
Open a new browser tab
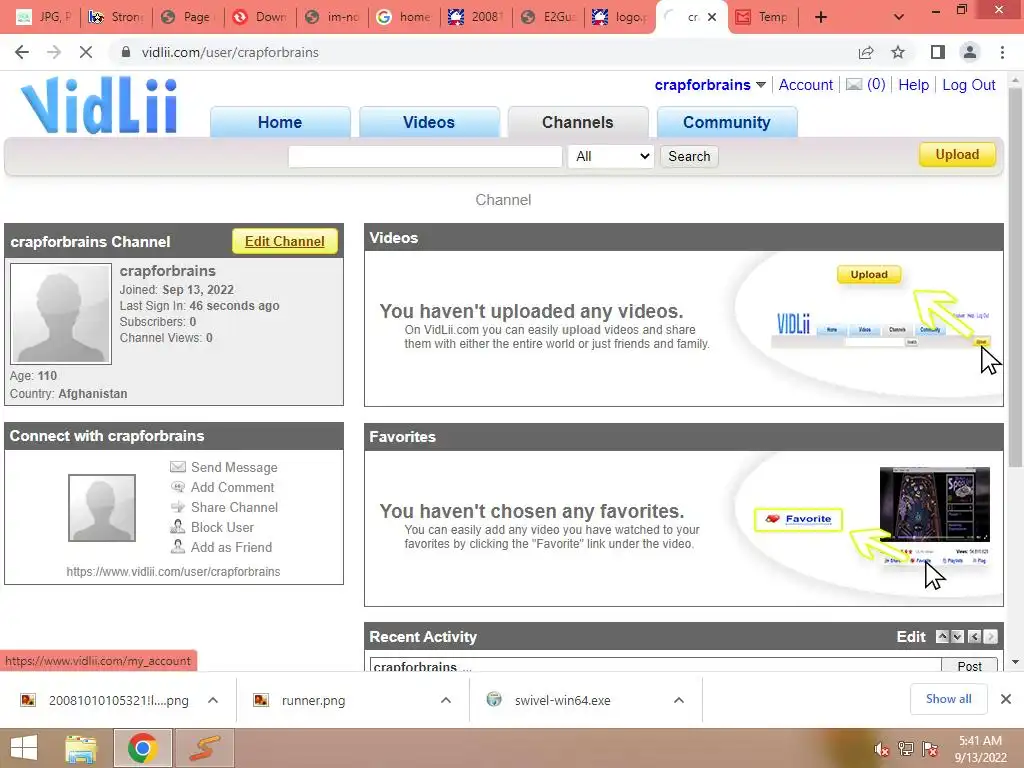click(821, 18)
